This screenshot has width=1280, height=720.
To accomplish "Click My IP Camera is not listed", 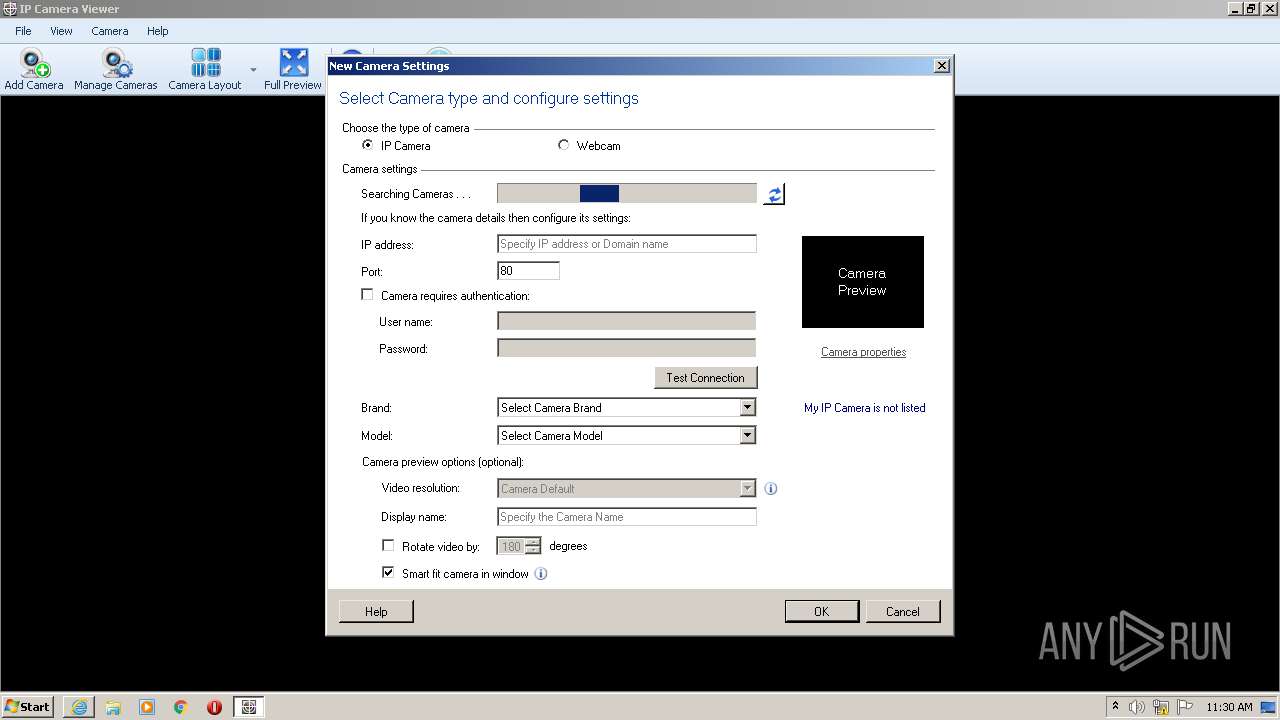I will (865, 408).
